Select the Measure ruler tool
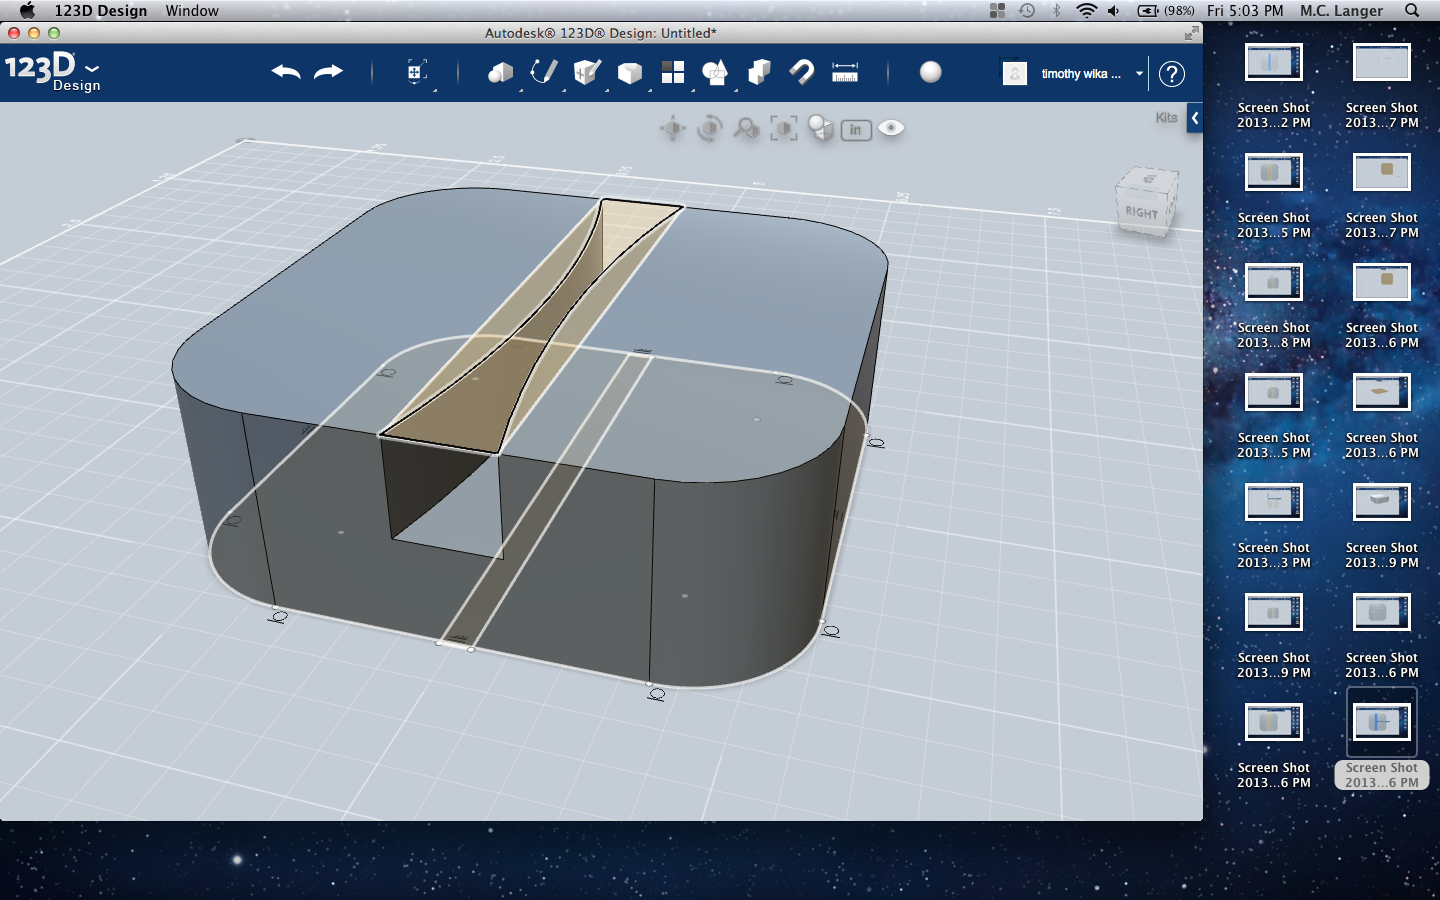This screenshot has width=1440, height=900. click(x=845, y=72)
